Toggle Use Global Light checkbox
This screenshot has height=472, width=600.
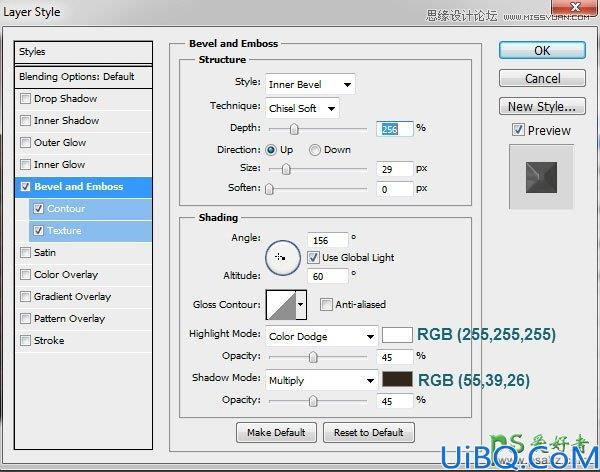tap(313, 257)
